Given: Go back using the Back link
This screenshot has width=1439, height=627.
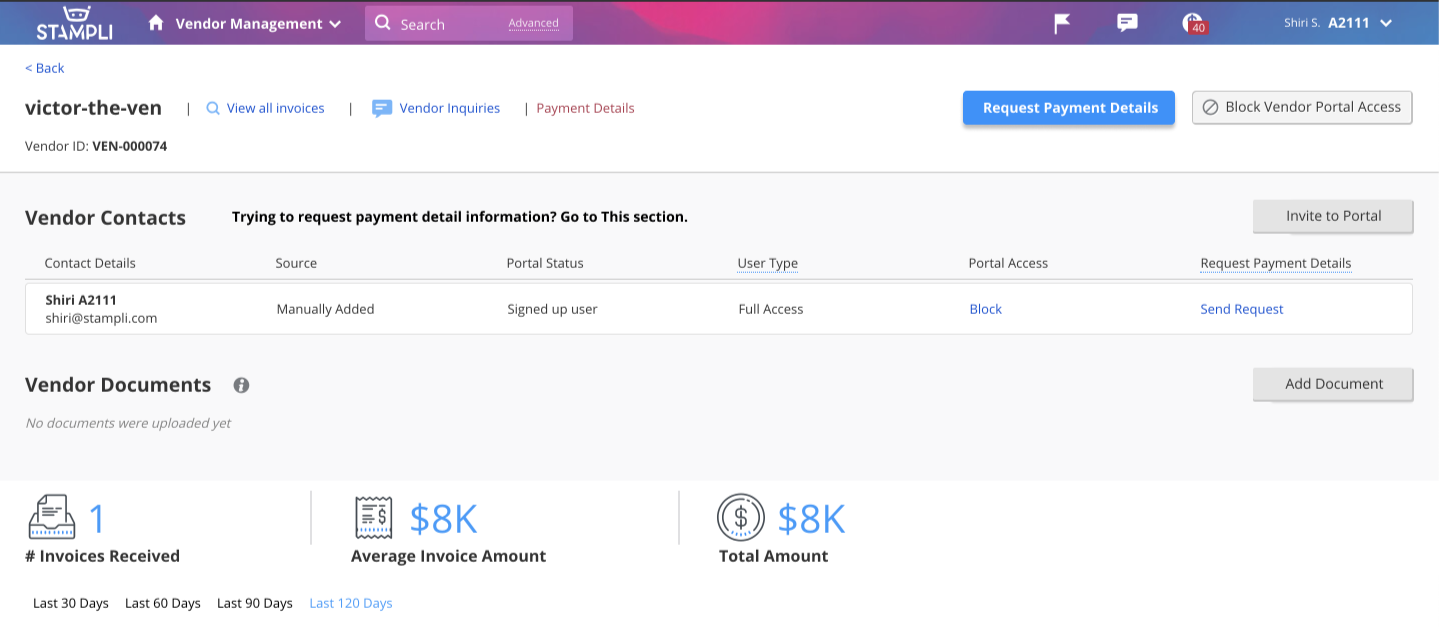Looking at the screenshot, I should coord(44,68).
